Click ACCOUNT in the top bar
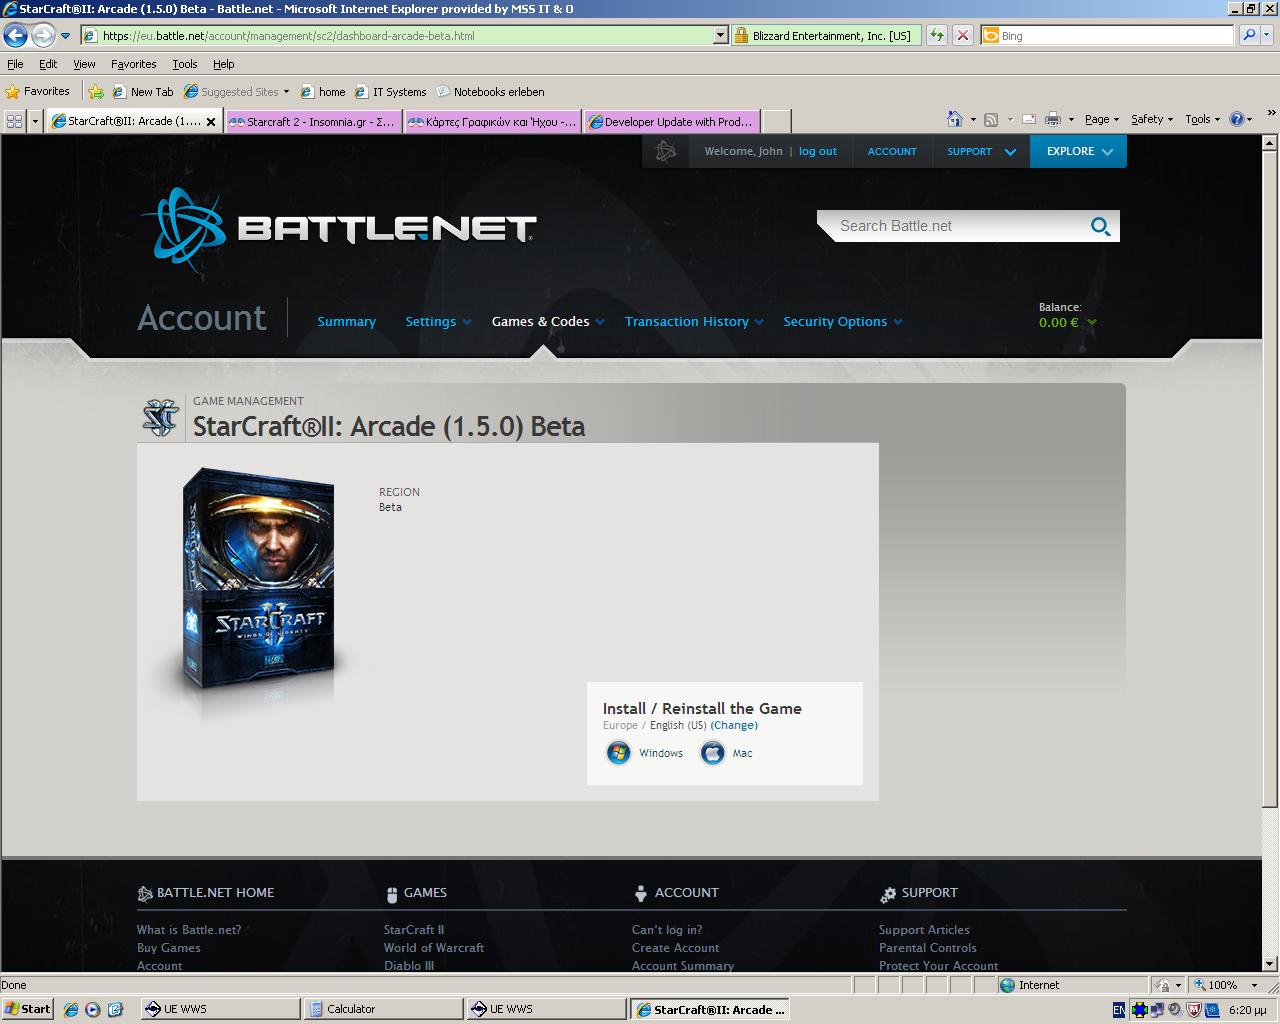This screenshot has height=1024, width=1280. [x=892, y=152]
